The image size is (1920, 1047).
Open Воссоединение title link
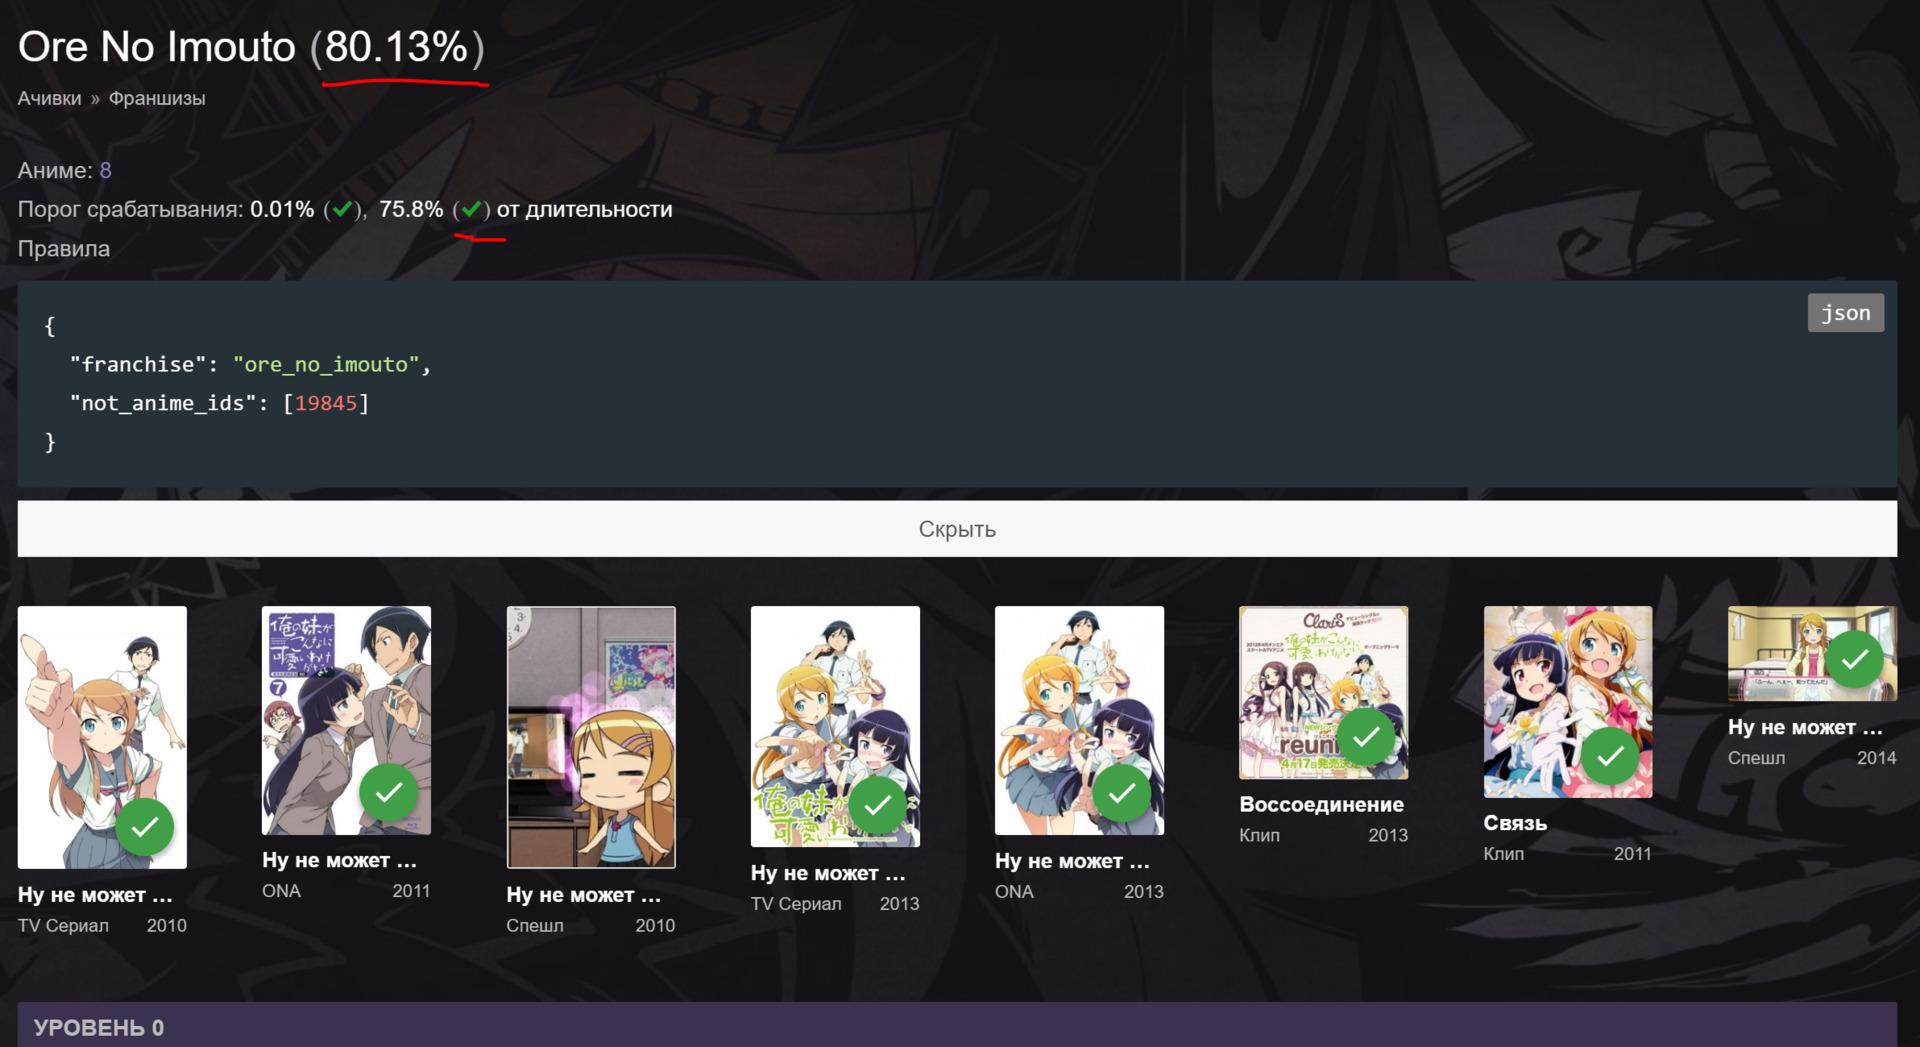(x=1321, y=804)
